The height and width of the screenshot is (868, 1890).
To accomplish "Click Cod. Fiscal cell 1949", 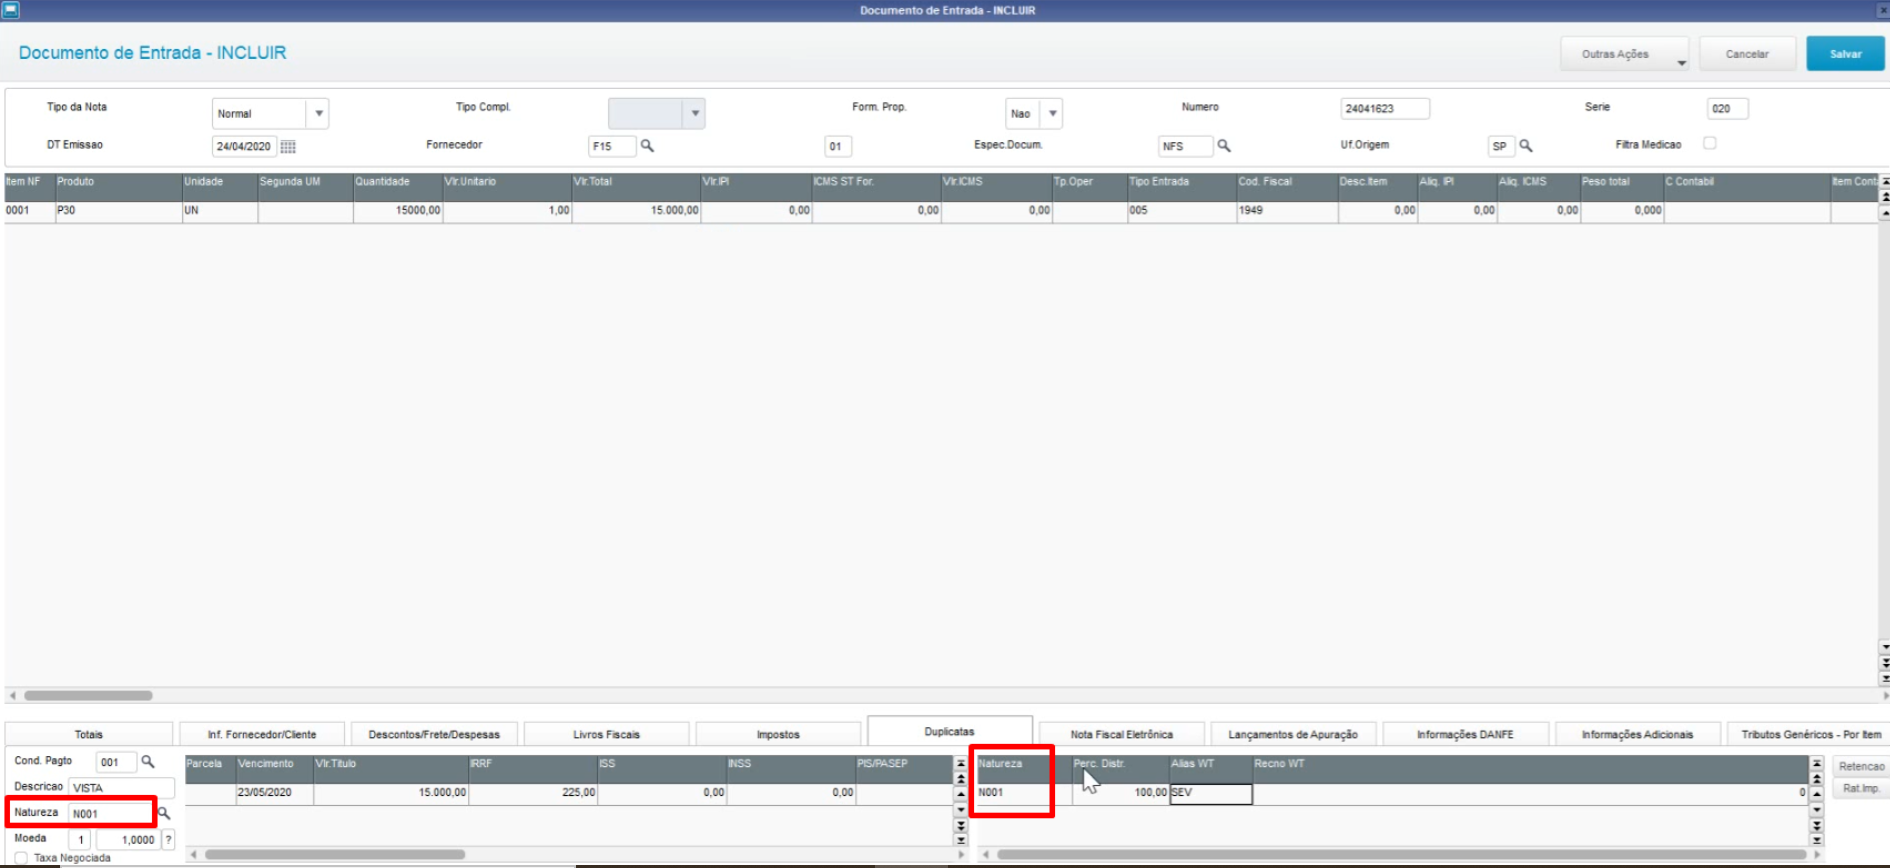I will point(1287,211).
